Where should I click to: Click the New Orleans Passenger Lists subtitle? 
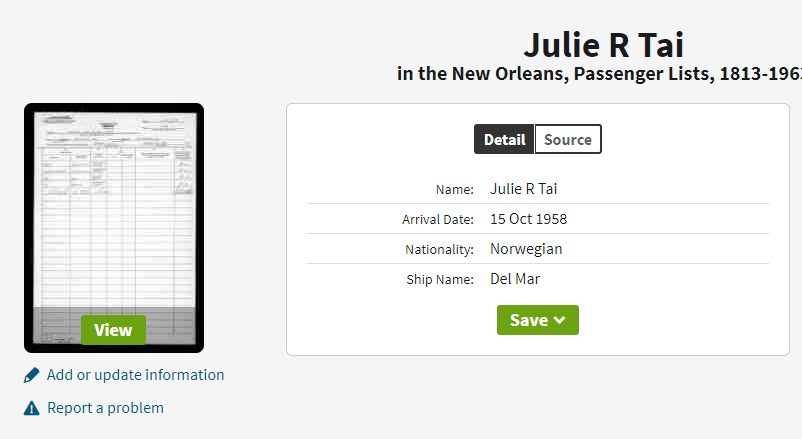(599, 74)
